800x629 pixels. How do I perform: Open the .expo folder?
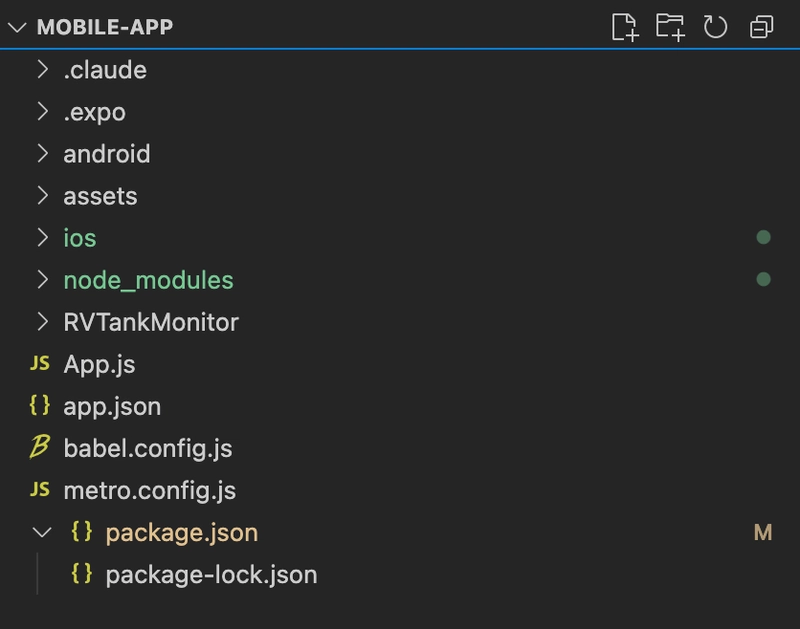point(94,112)
